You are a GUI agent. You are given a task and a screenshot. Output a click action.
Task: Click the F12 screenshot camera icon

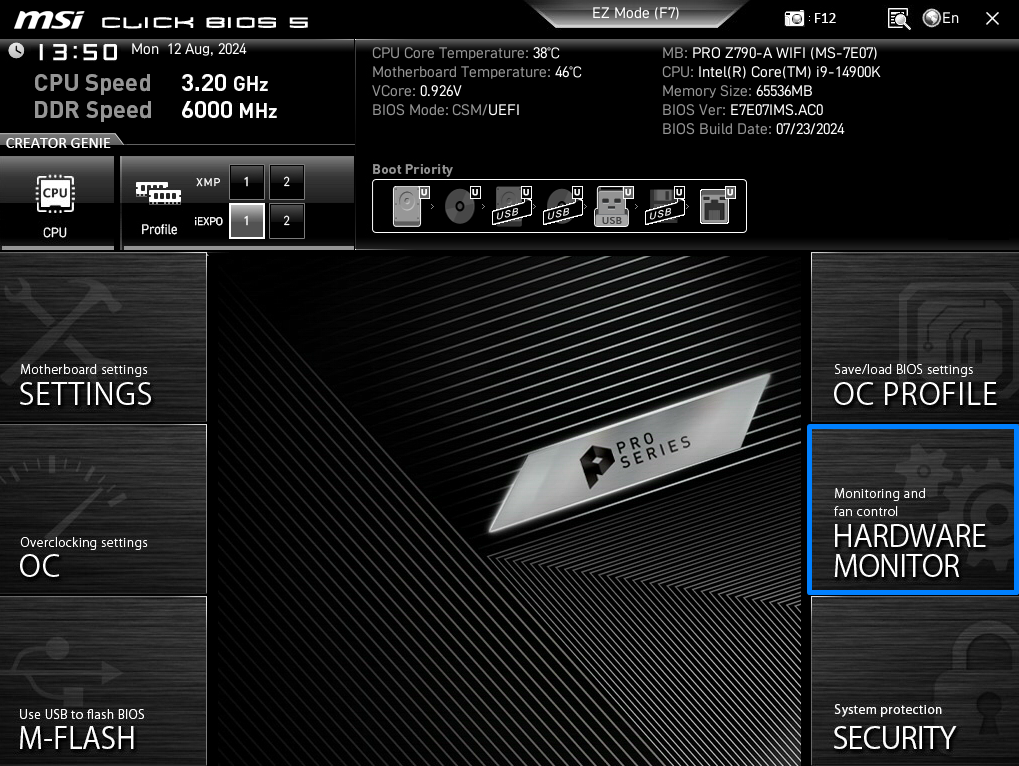(x=793, y=18)
